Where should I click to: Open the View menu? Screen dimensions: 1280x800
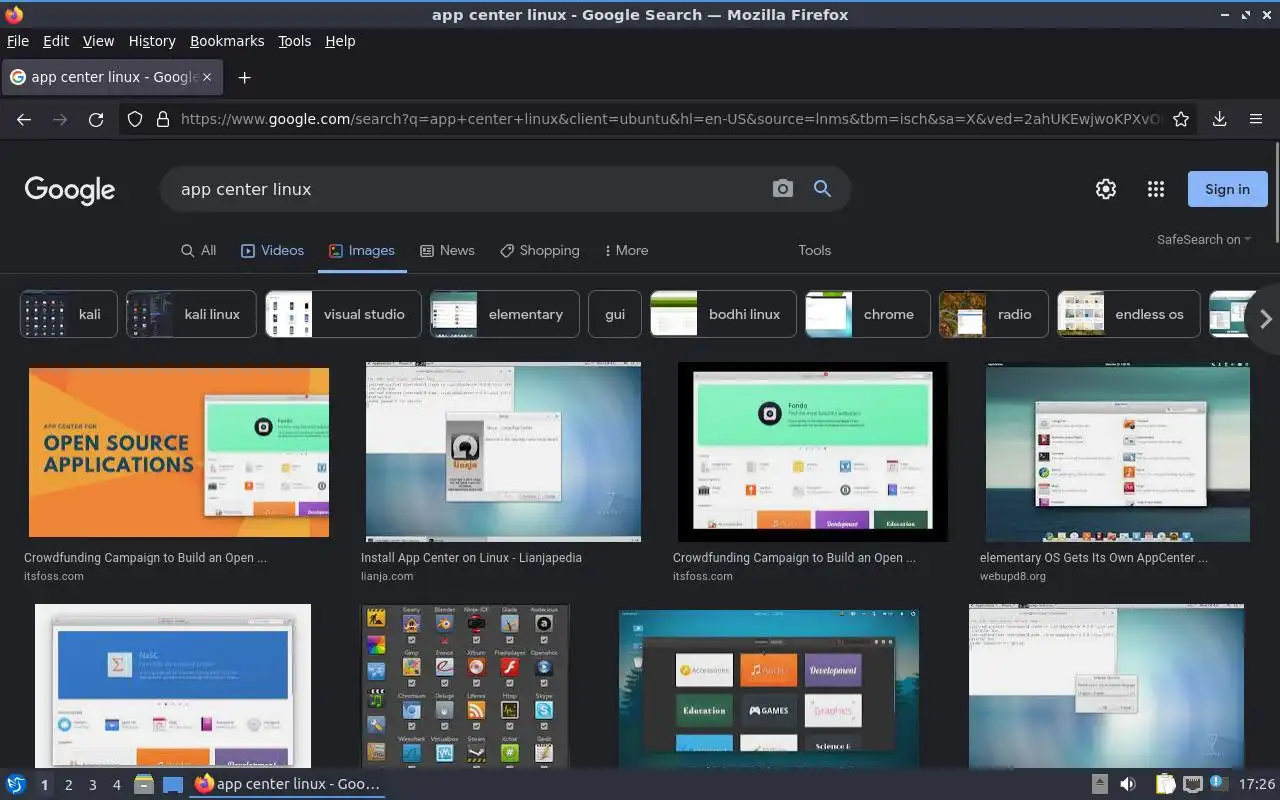tap(98, 41)
